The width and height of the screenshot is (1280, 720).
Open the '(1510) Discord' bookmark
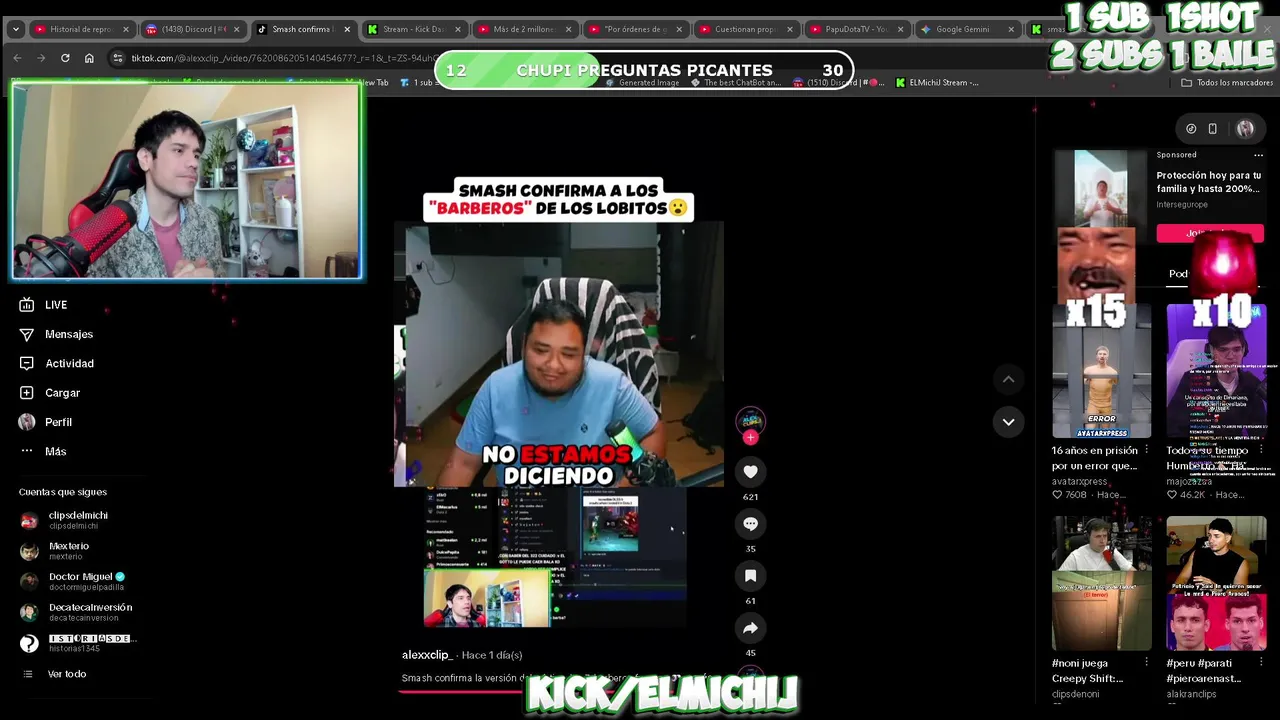click(839, 83)
